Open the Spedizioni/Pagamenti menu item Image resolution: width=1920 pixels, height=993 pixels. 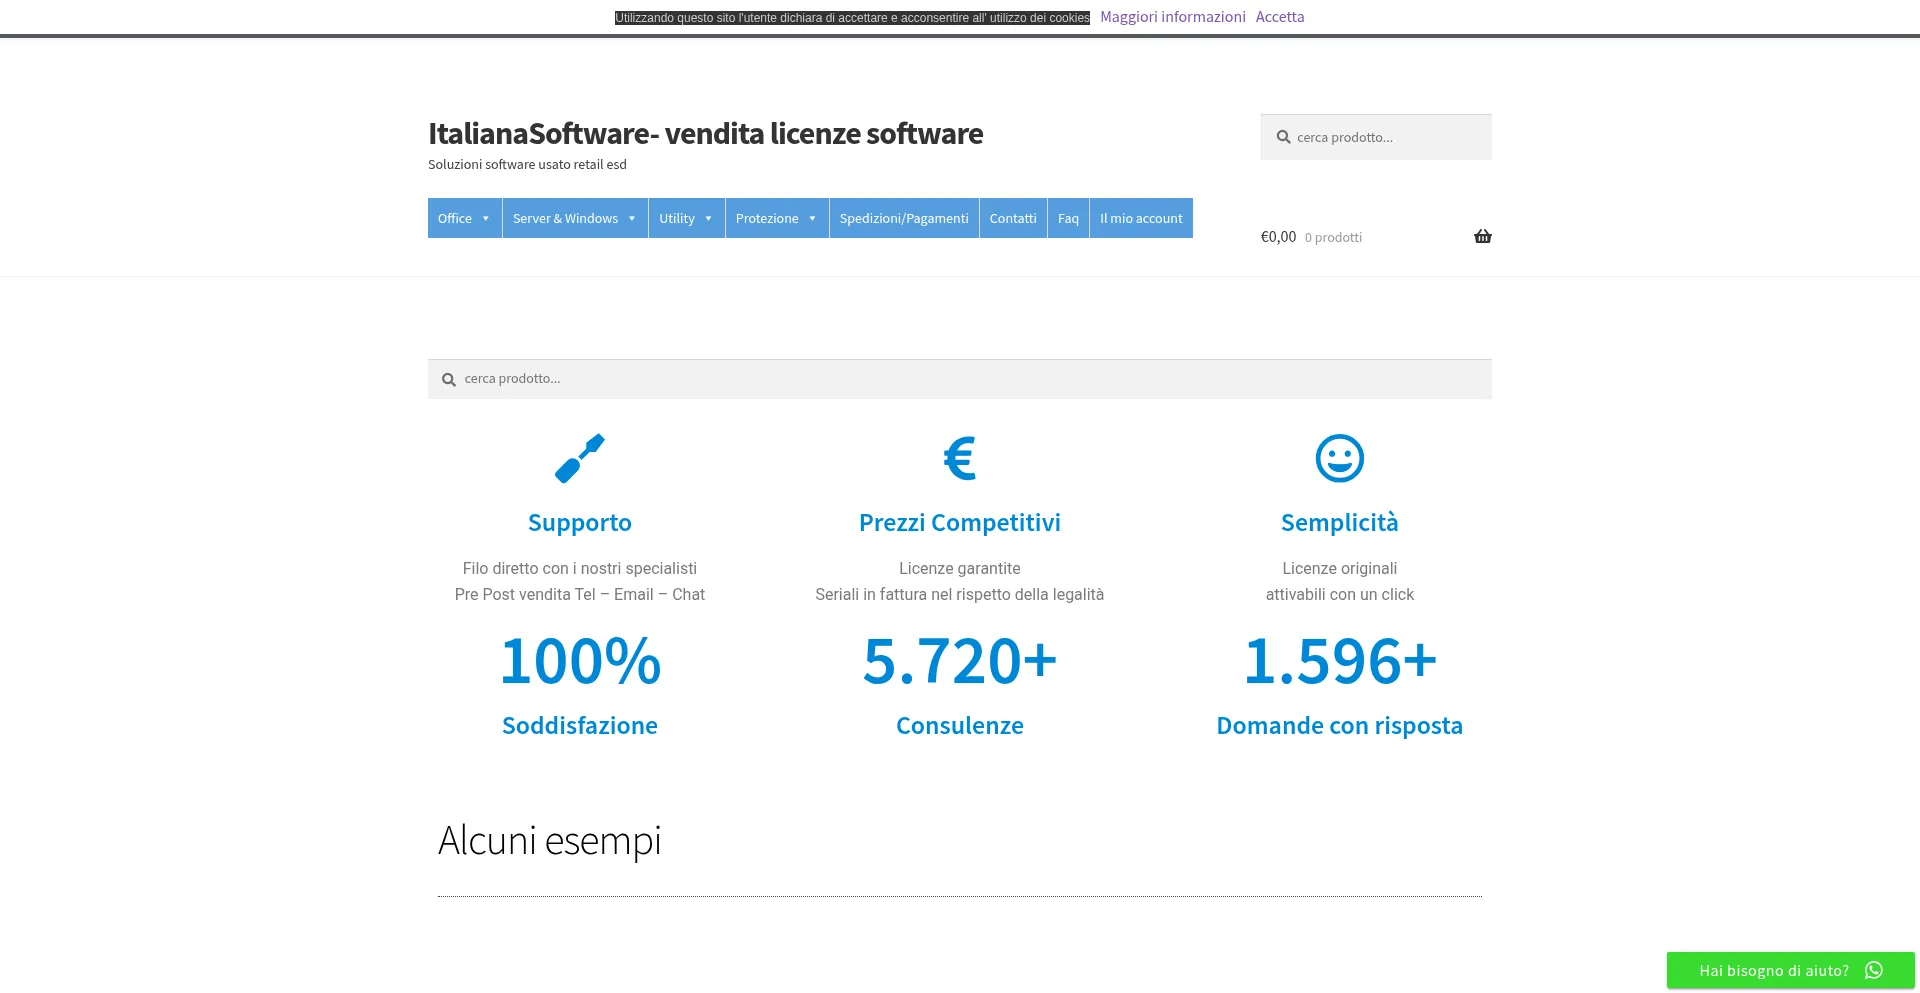[903, 218]
